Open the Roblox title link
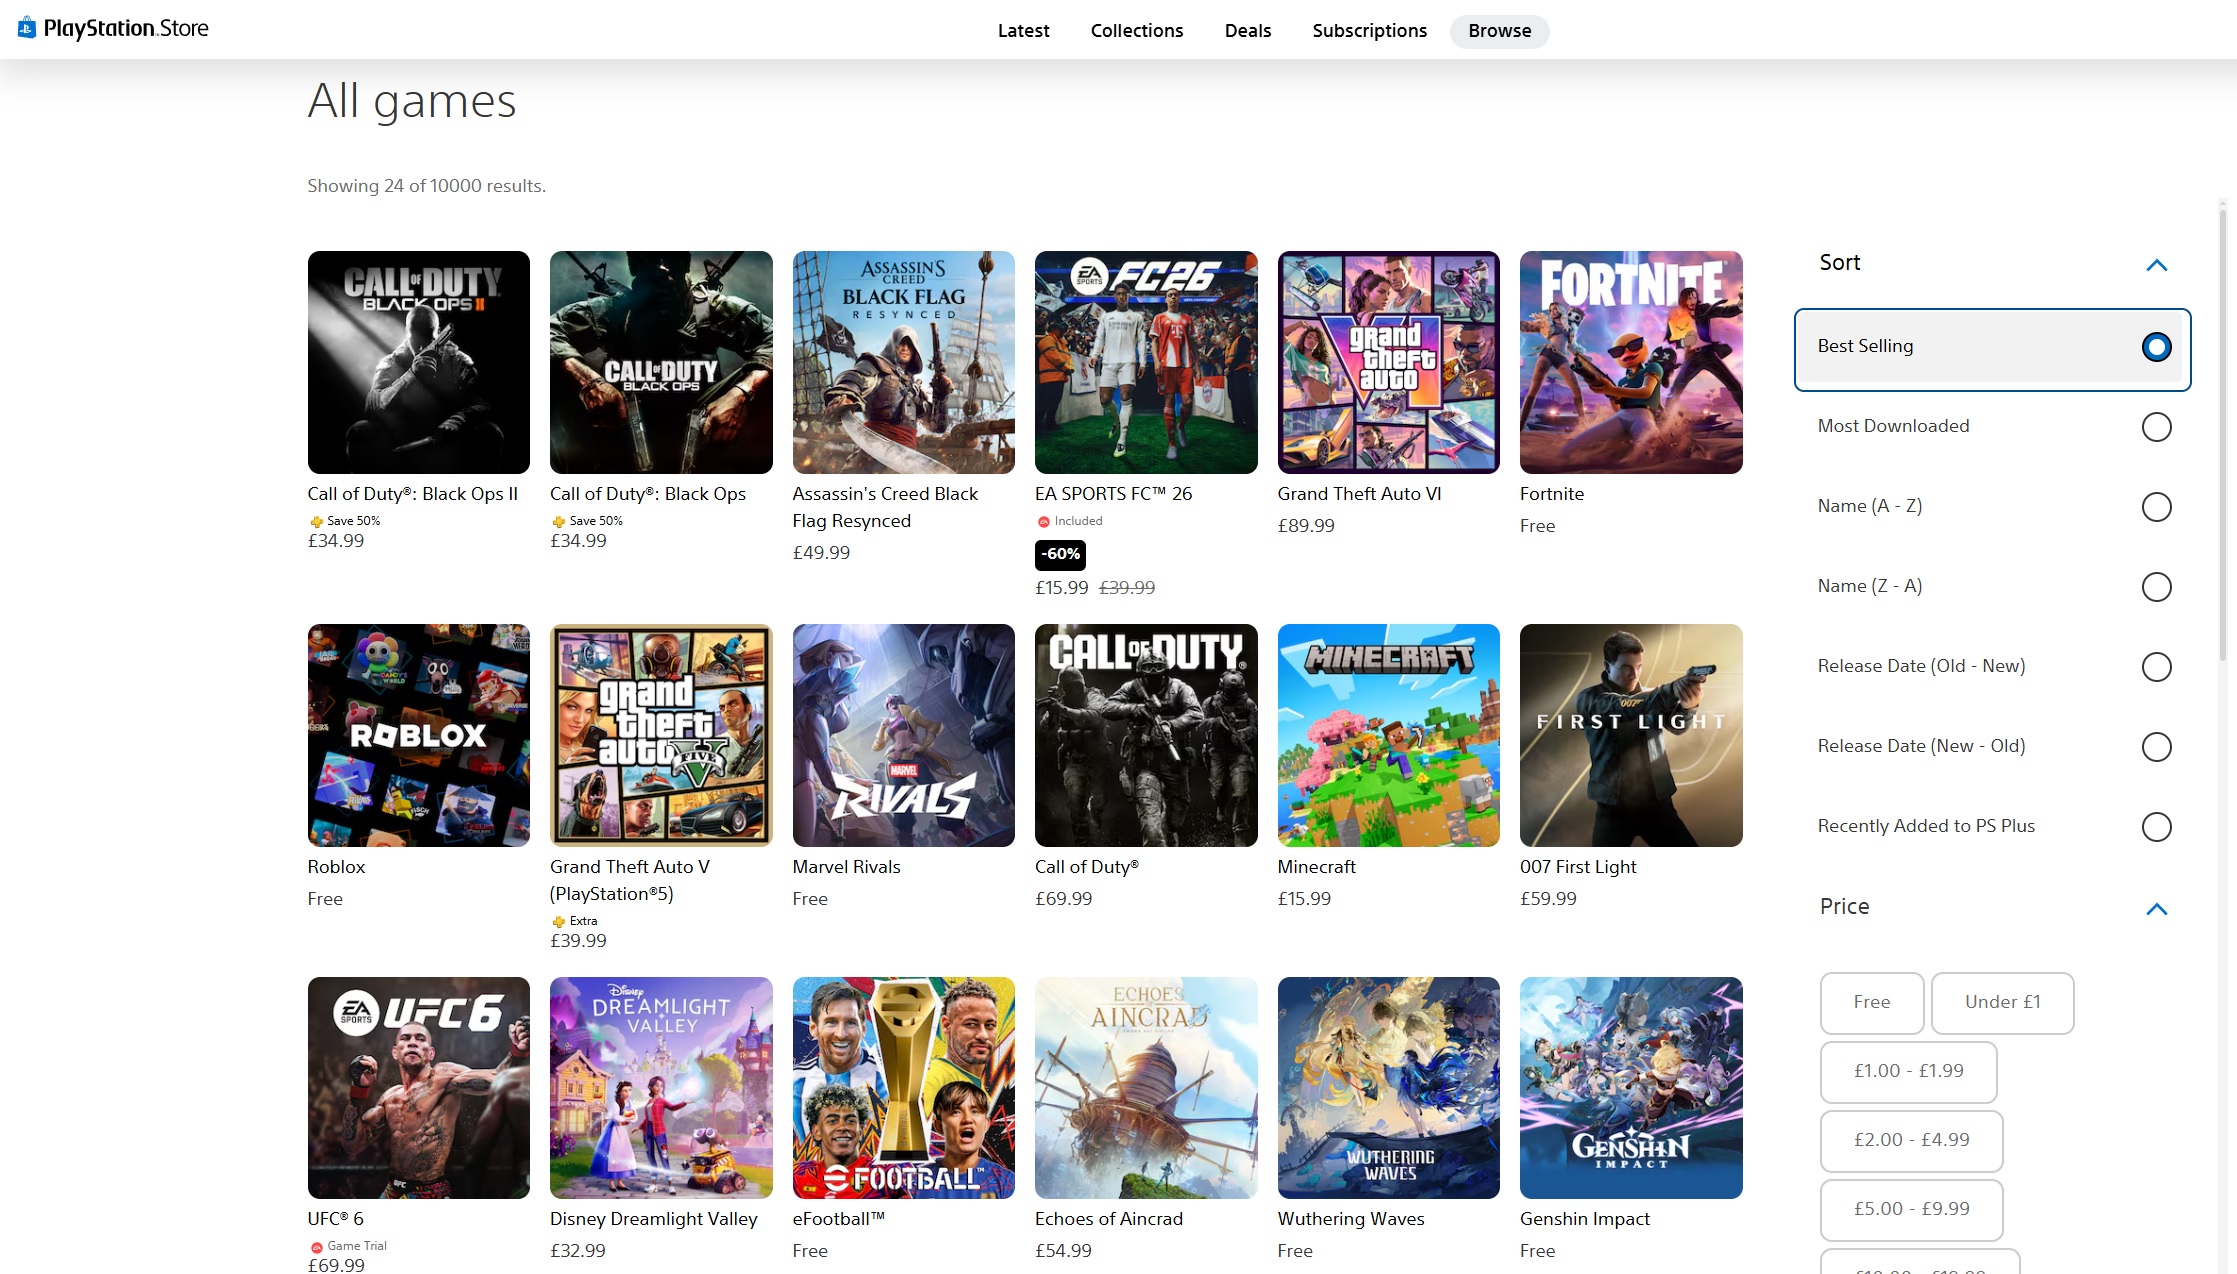 (336, 867)
